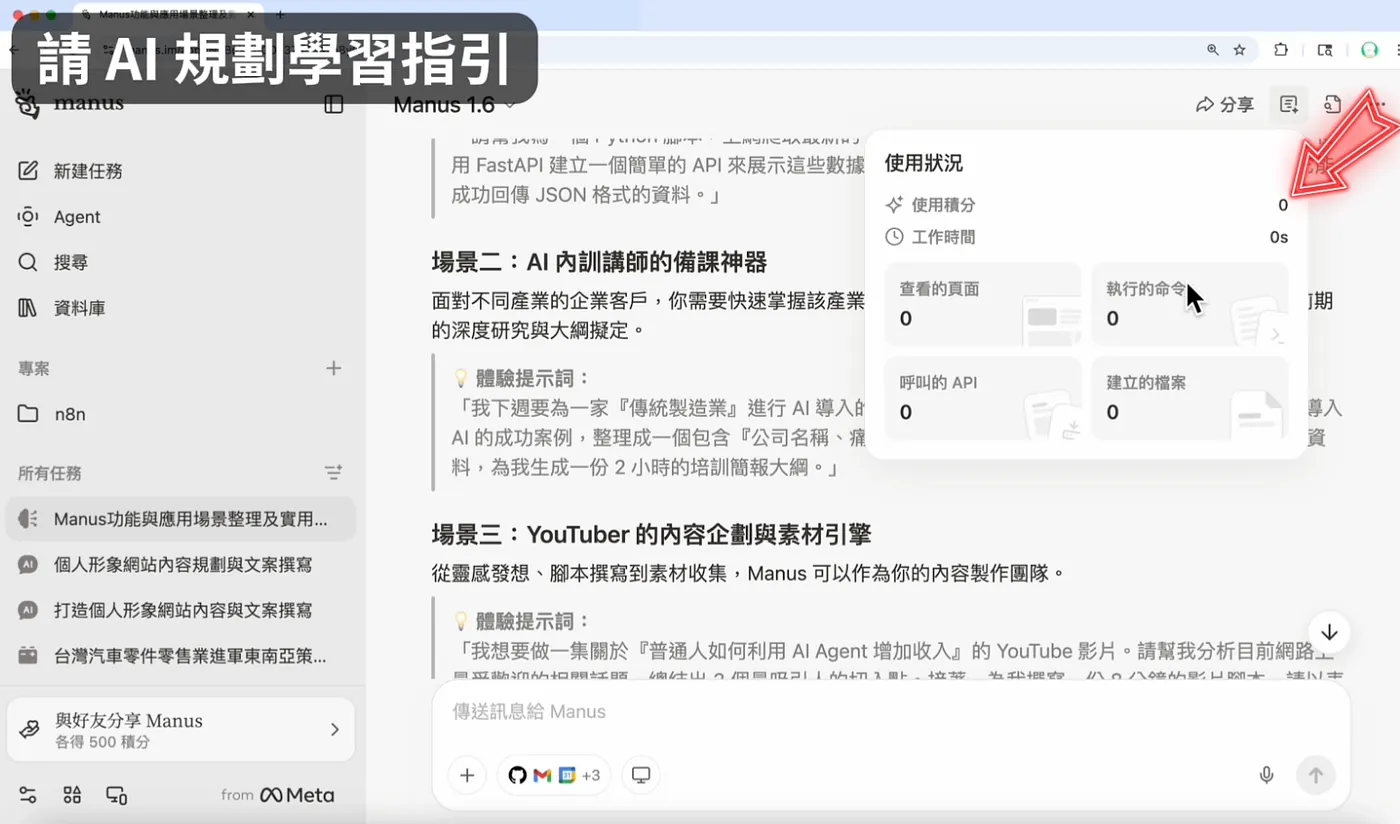Viewport: 1400px width, 824px height.
Task: Bookmark this page with the star icon
Action: click(1239, 49)
